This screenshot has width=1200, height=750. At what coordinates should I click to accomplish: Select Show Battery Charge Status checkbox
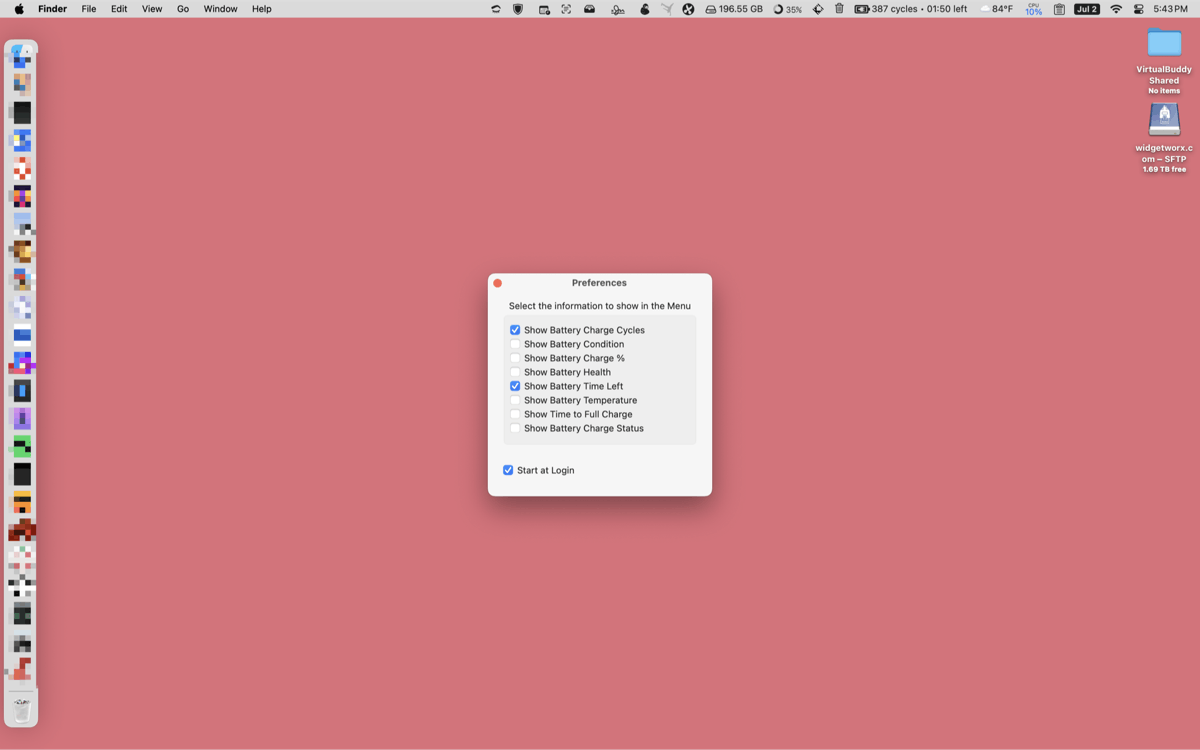pyautogui.click(x=515, y=428)
